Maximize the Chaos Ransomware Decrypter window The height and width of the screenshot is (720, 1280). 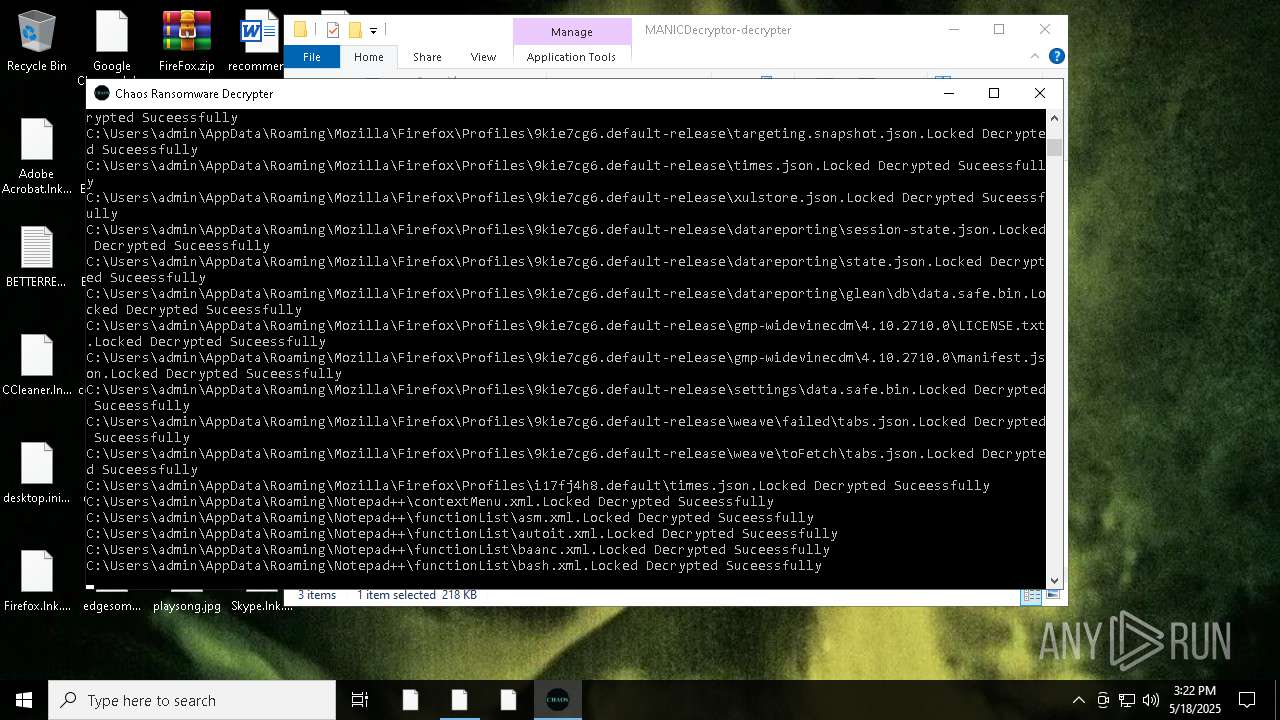tap(994, 93)
